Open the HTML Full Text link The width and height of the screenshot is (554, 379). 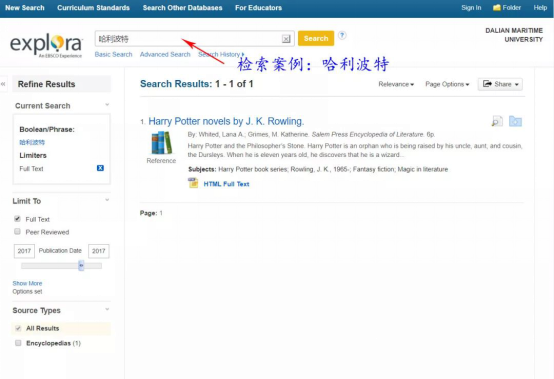[x=226, y=184]
